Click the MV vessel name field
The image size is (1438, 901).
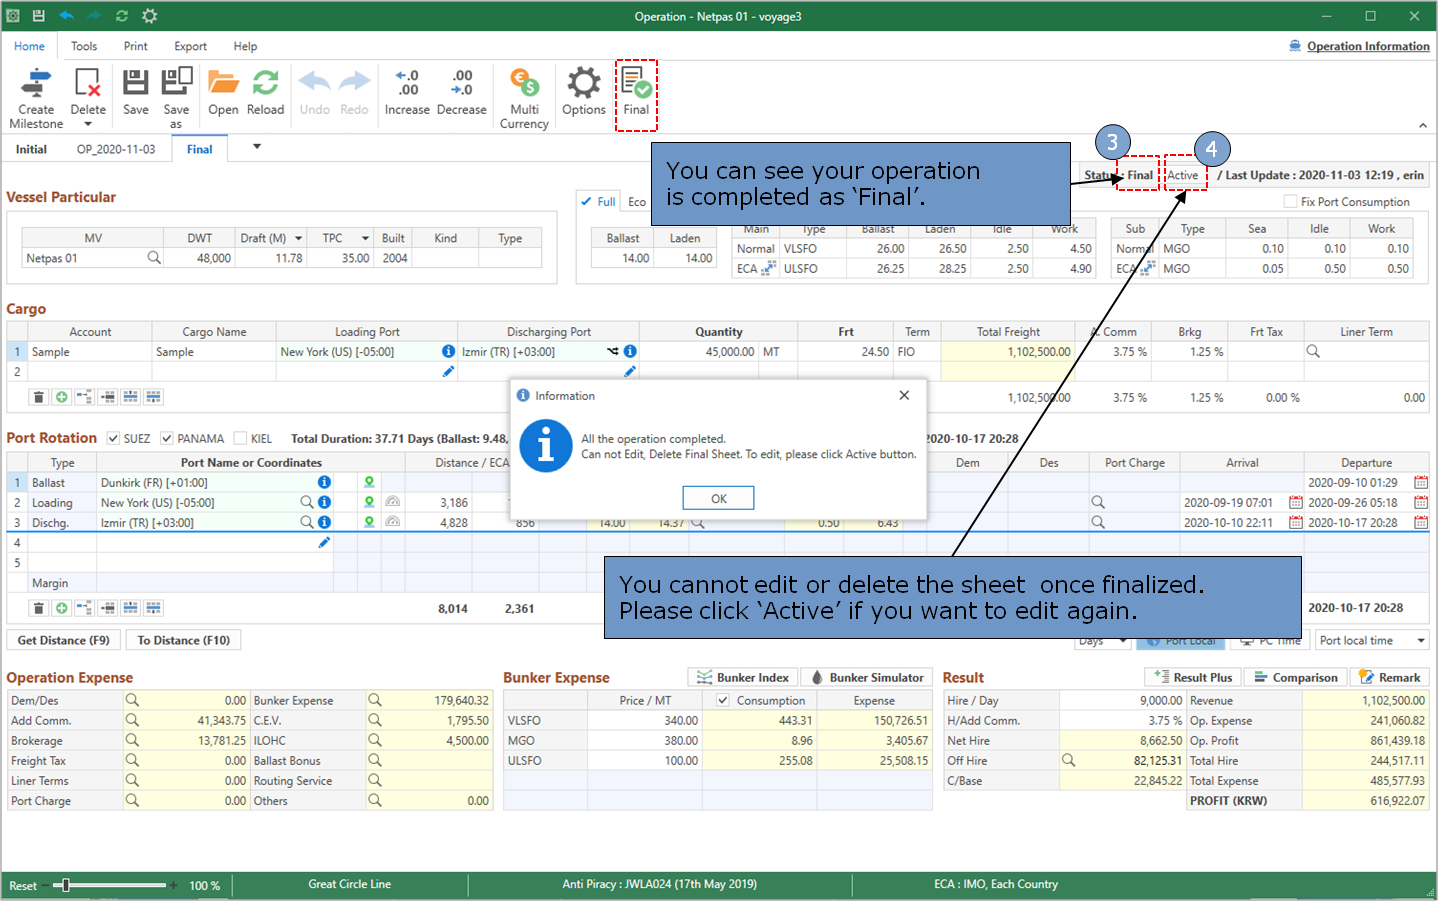(85, 258)
